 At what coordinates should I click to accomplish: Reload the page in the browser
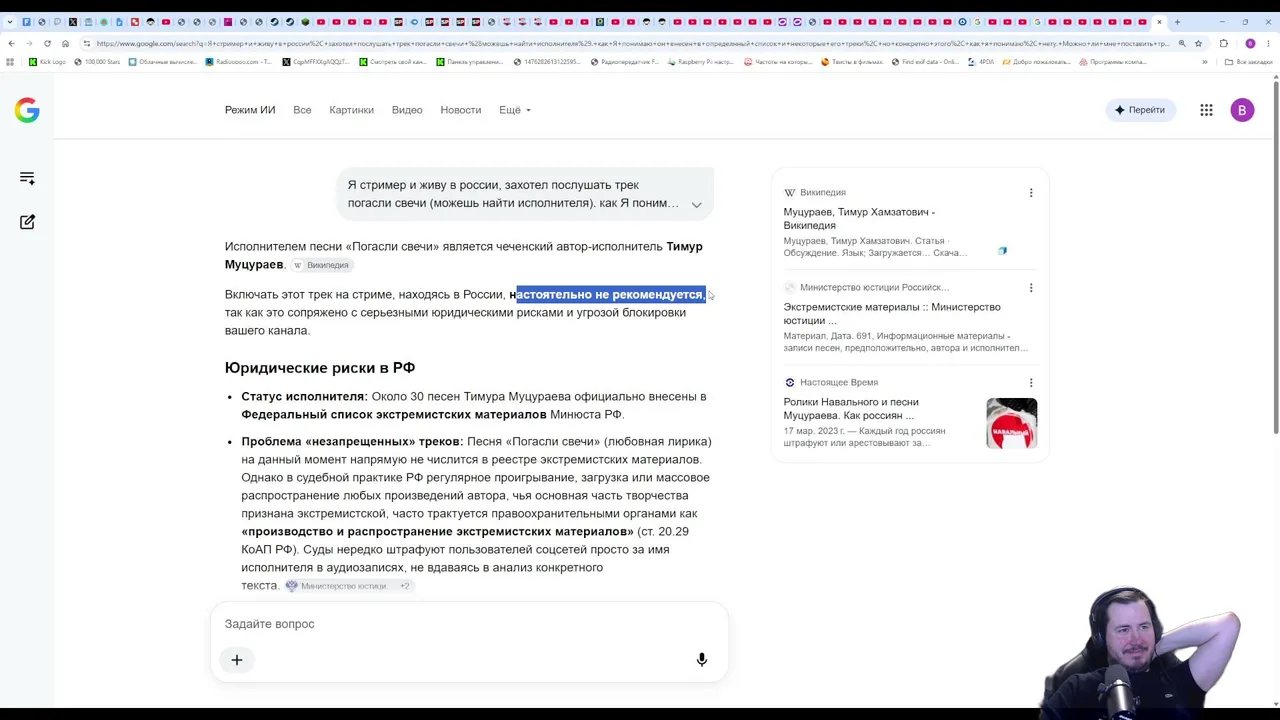tap(47, 43)
